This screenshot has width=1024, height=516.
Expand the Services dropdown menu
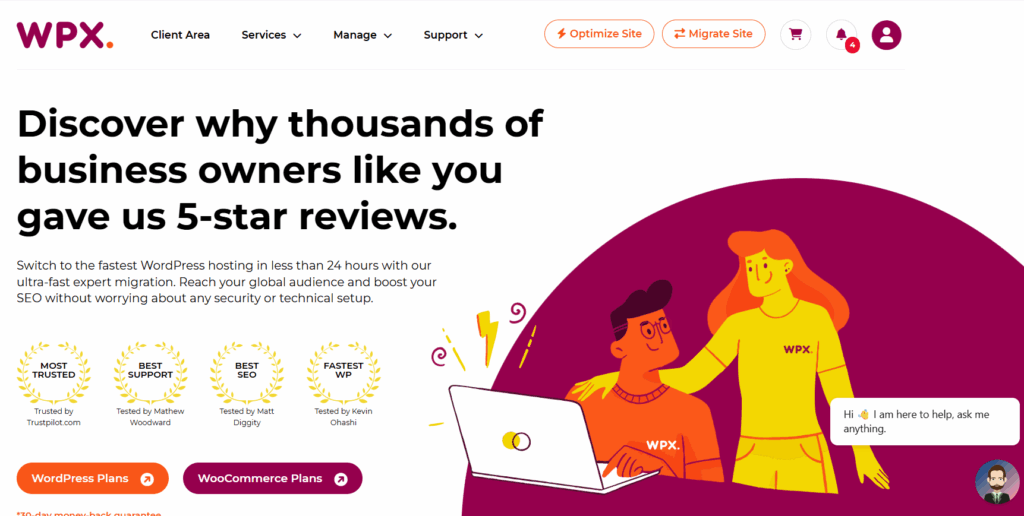(271, 35)
